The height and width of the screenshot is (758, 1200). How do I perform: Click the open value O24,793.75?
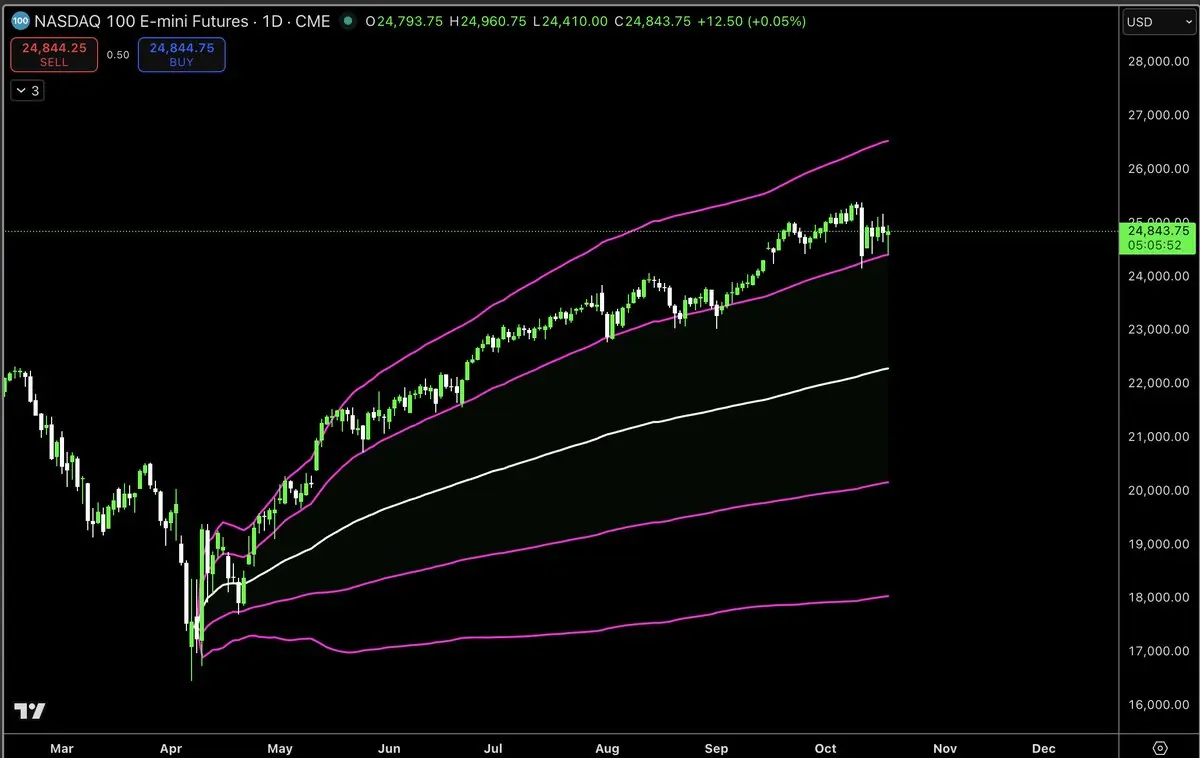coord(405,21)
